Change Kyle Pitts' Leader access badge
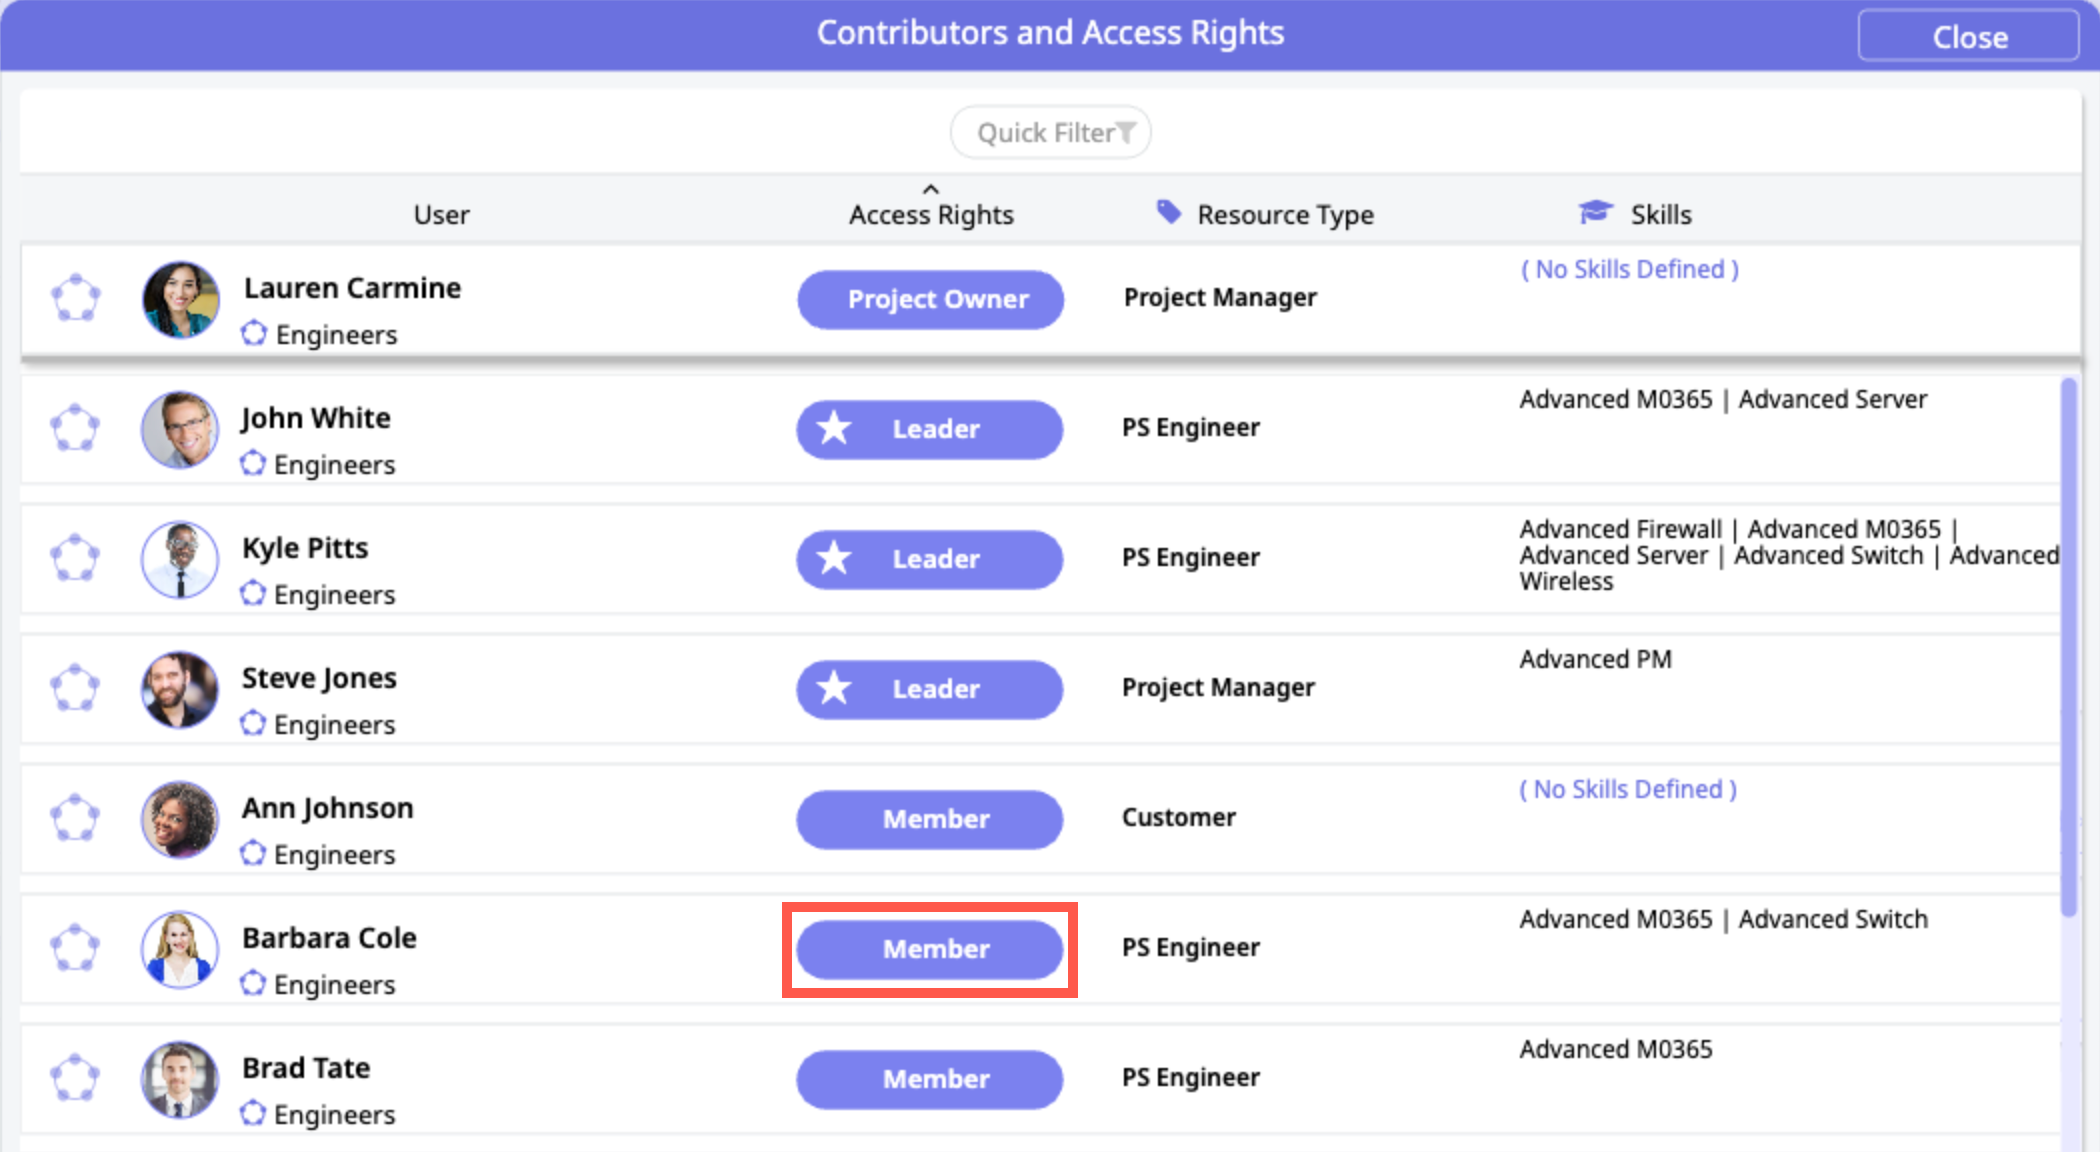Screen dimensions: 2100x1152 pyautogui.click(x=930, y=559)
